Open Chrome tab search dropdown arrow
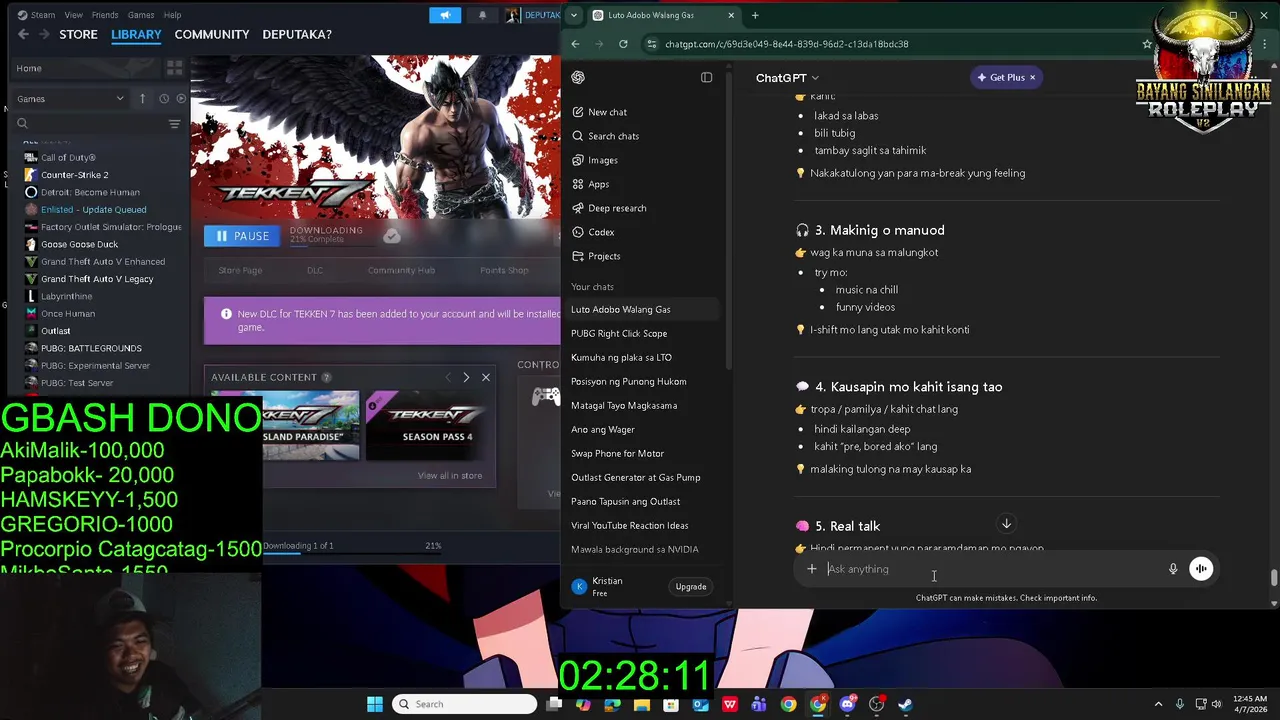Image resolution: width=1280 pixels, height=720 pixels. (574, 15)
